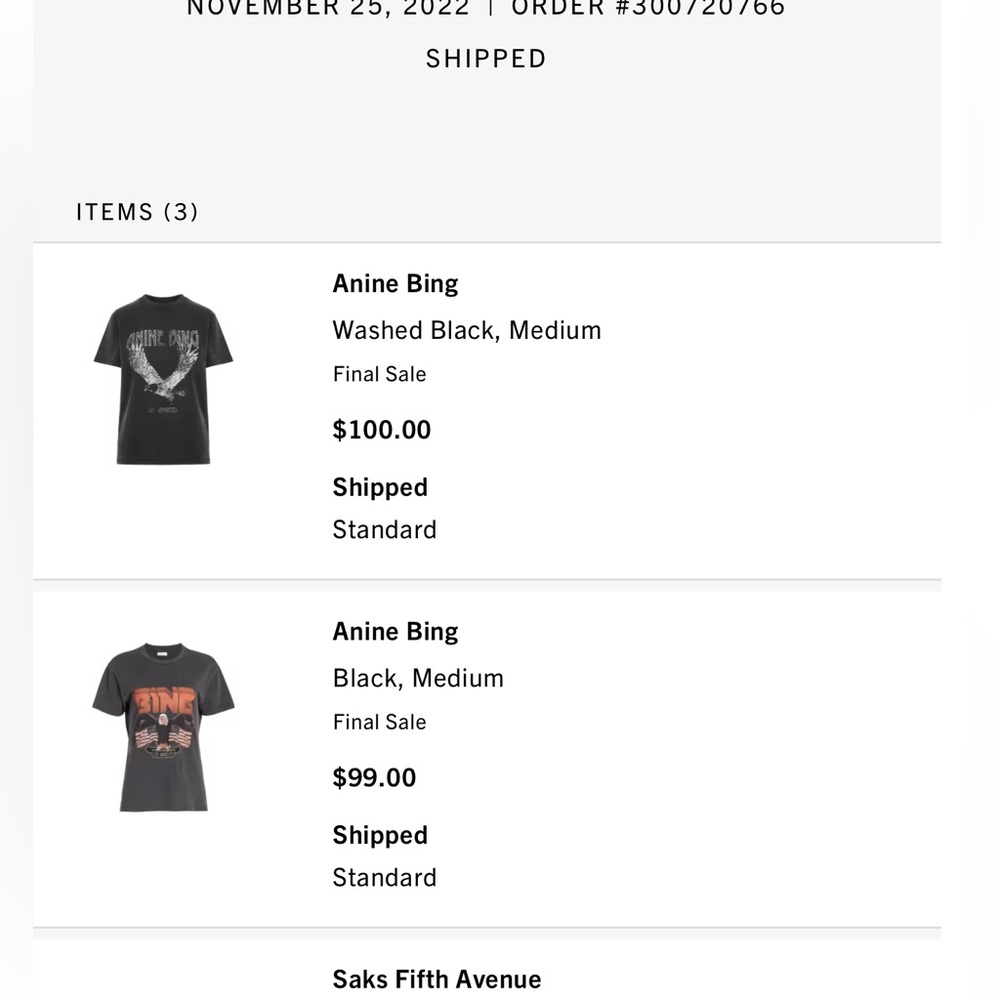Click Final Sale label on washed black tee
The width and height of the screenshot is (1000, 1000).
click(x=379, y=374)
